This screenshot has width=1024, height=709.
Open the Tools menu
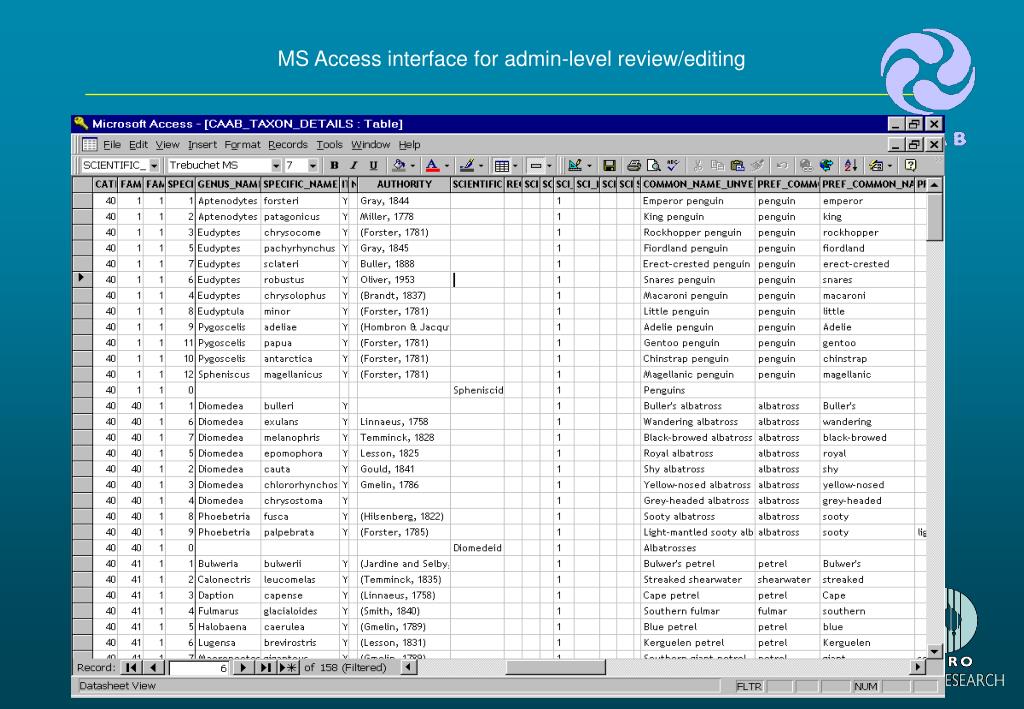(329, 144)
